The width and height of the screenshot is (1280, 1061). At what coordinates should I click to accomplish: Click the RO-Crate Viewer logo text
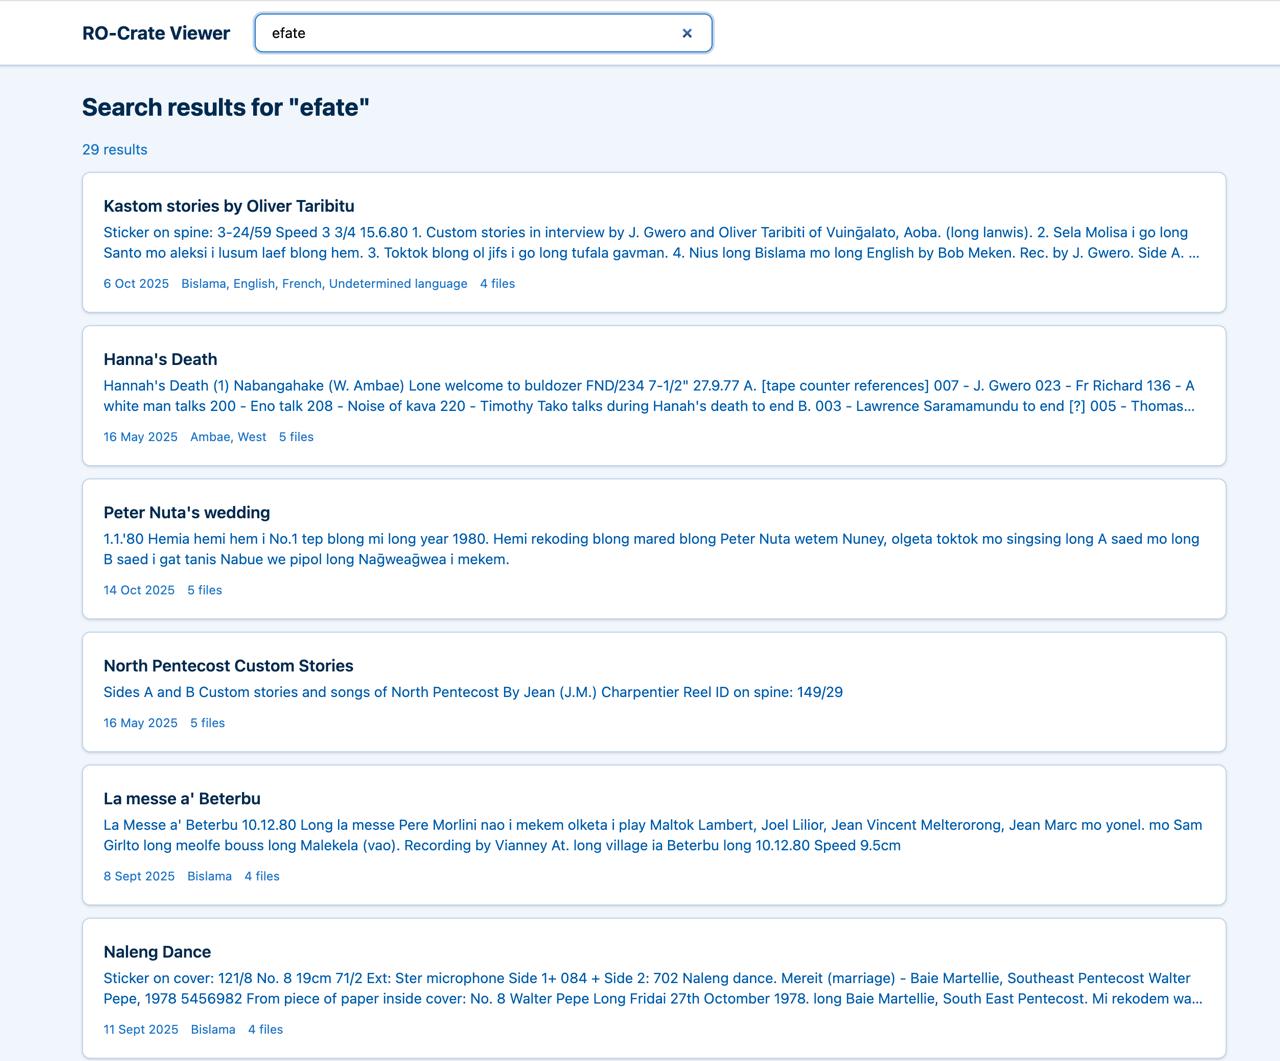tap(156, 33)
